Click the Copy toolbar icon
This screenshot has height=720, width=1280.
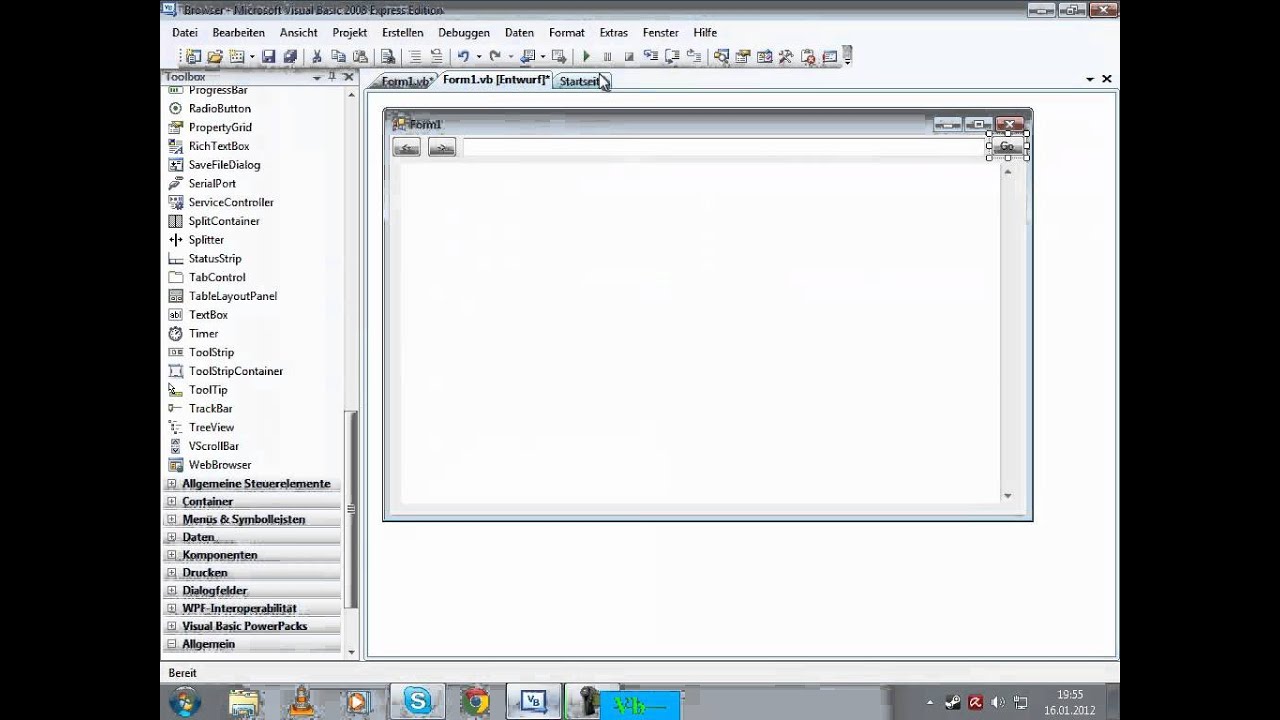pos(338,57)
